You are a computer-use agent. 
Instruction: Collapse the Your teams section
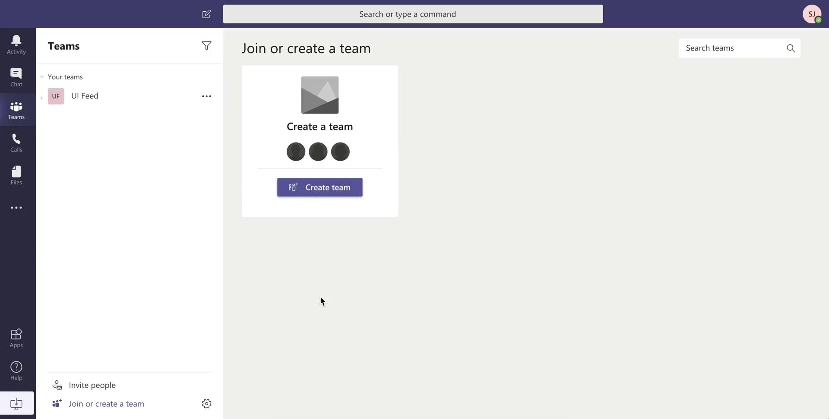[42, 77]
